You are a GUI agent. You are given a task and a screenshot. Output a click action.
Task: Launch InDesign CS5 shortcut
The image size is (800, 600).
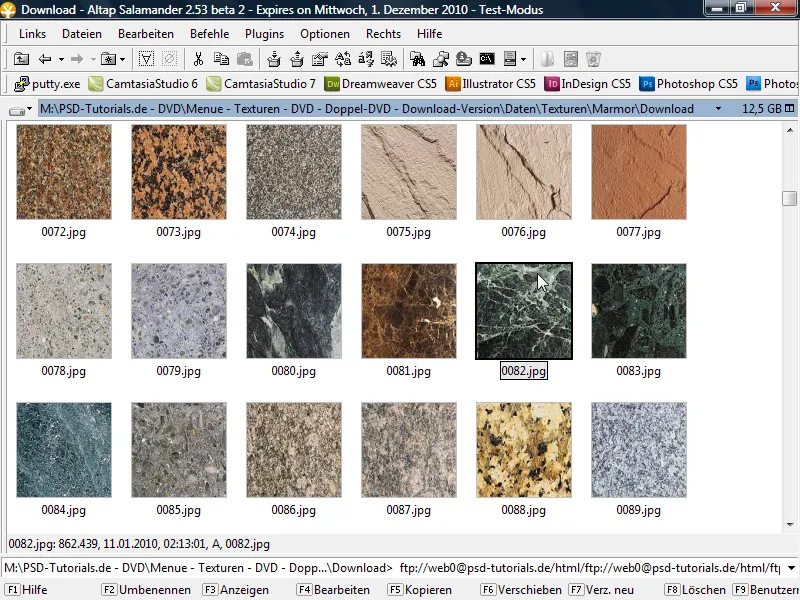click(x=587, y=84)
